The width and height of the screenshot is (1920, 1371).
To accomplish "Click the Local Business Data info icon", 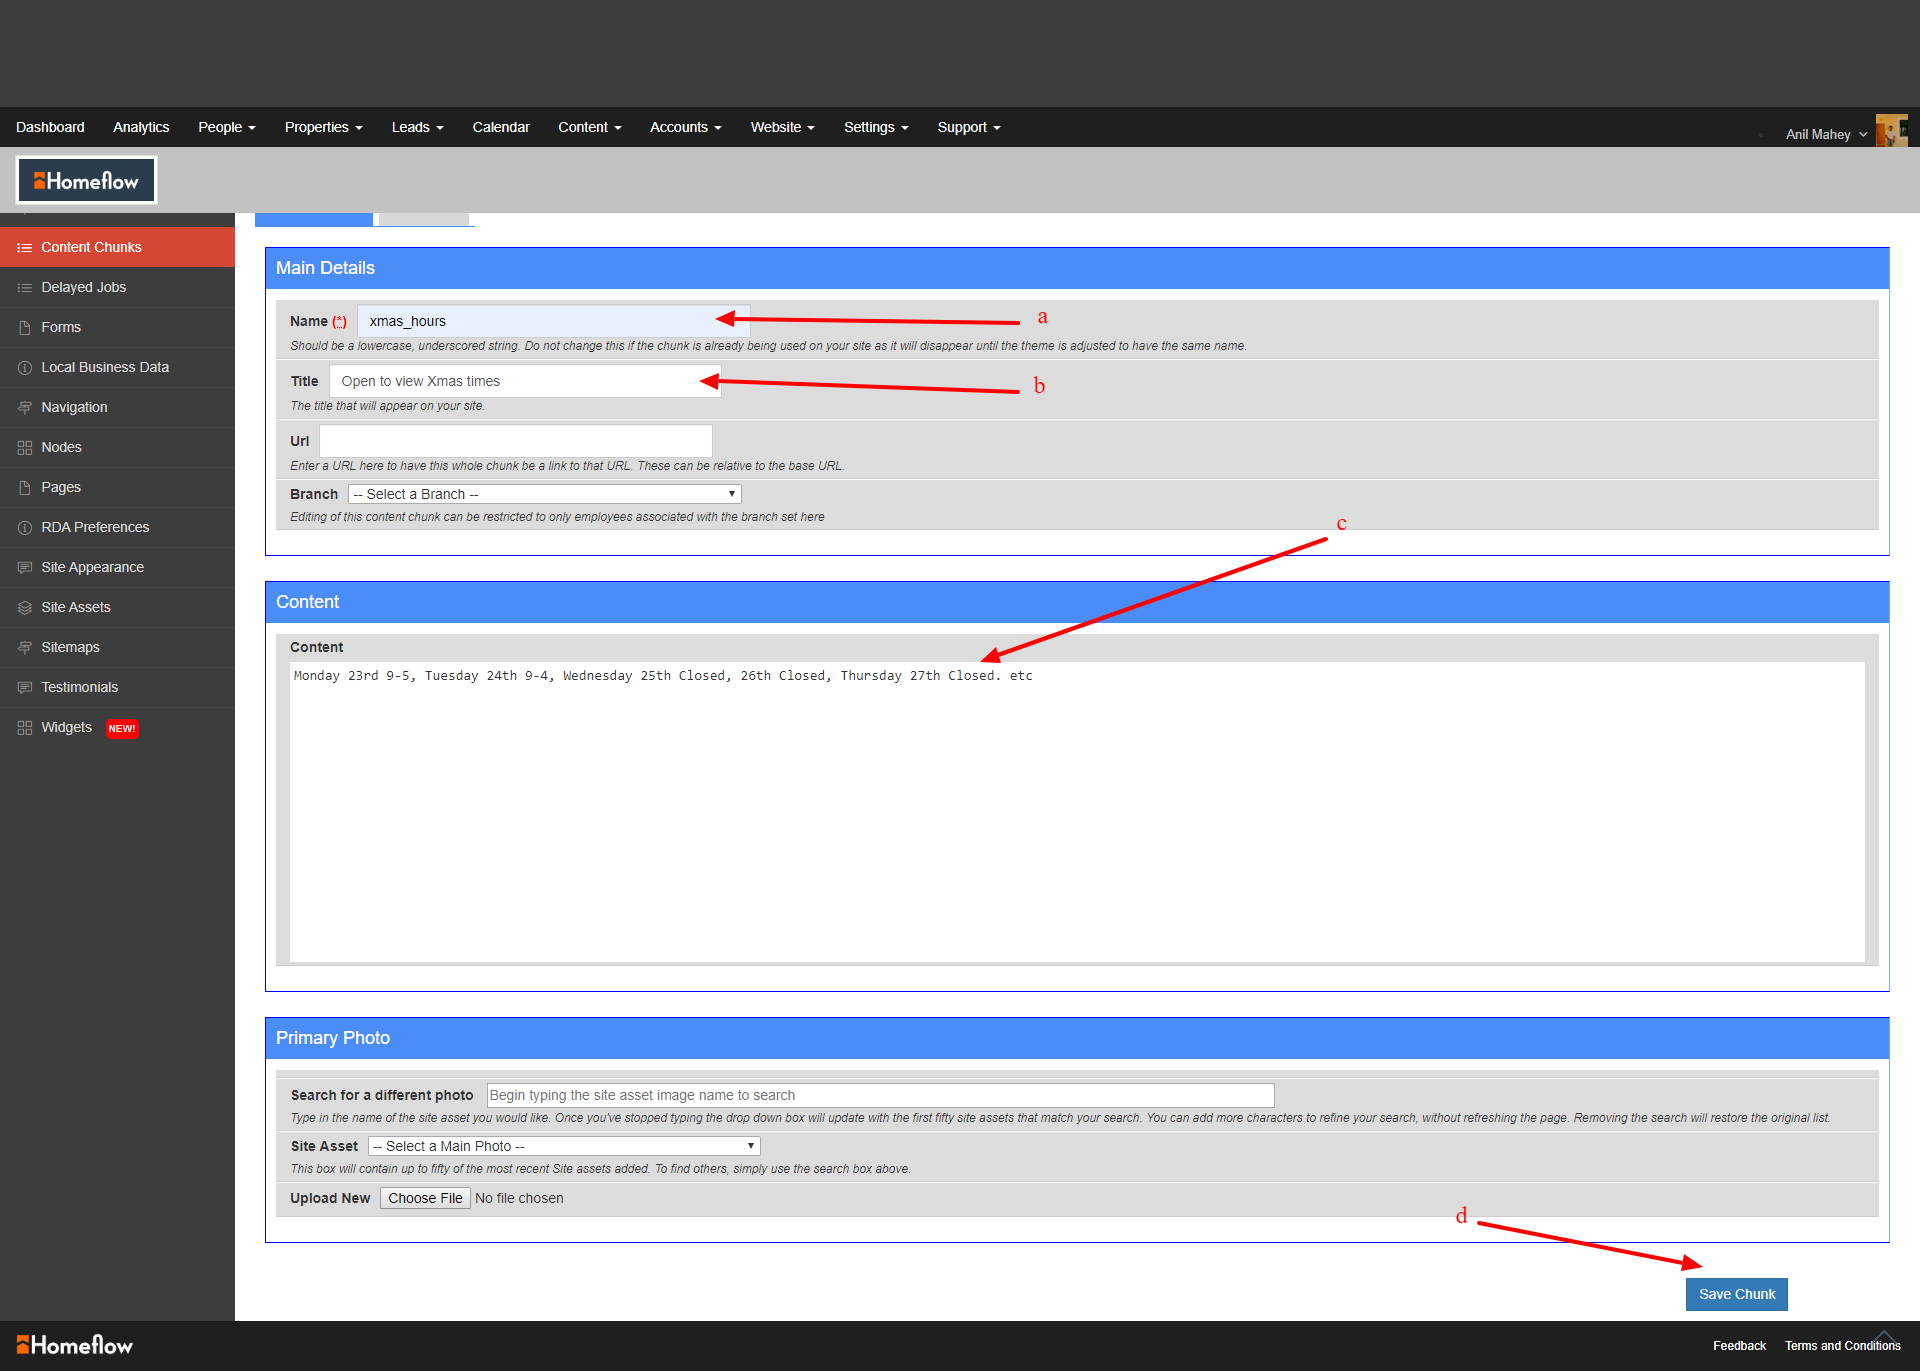I will (24, 368).
